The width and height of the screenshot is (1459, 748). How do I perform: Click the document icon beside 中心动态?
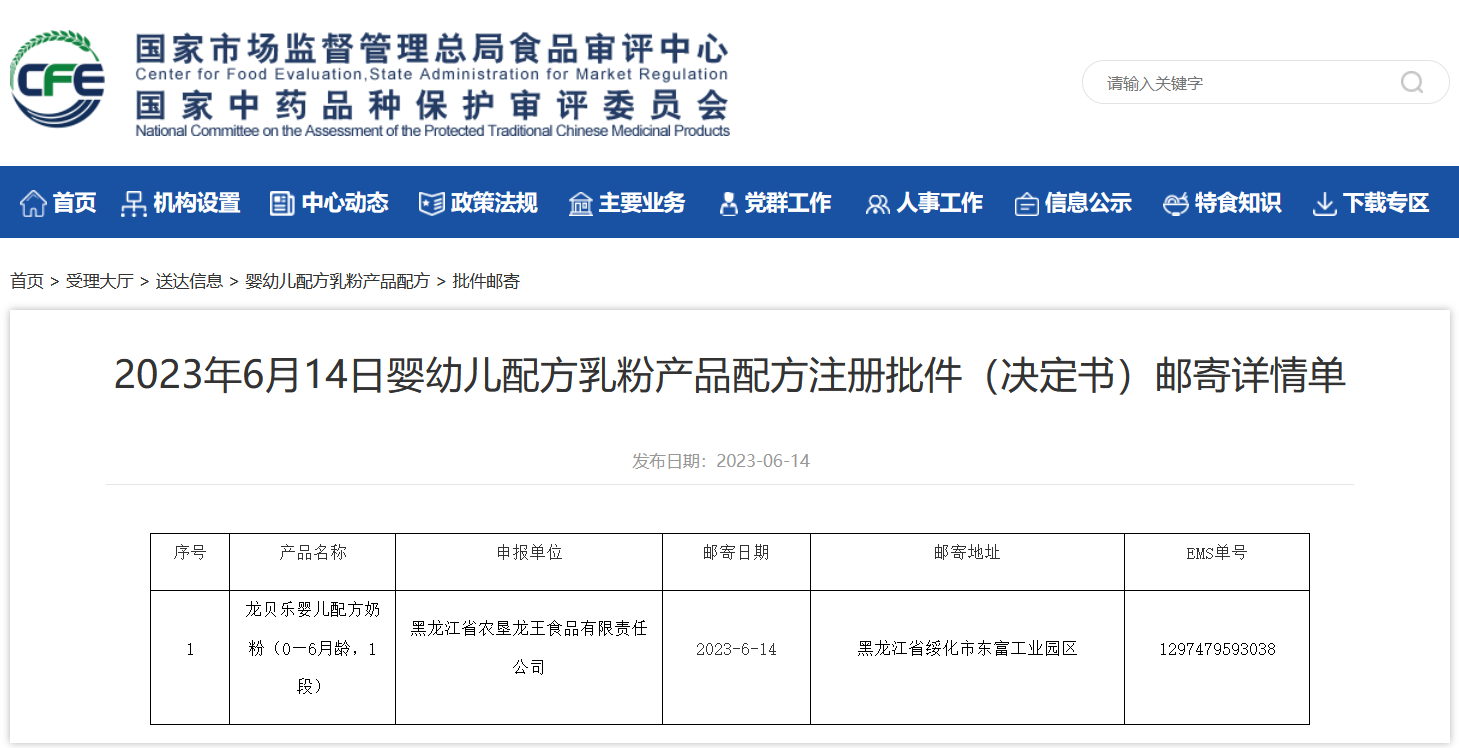[x=282, y=203]
